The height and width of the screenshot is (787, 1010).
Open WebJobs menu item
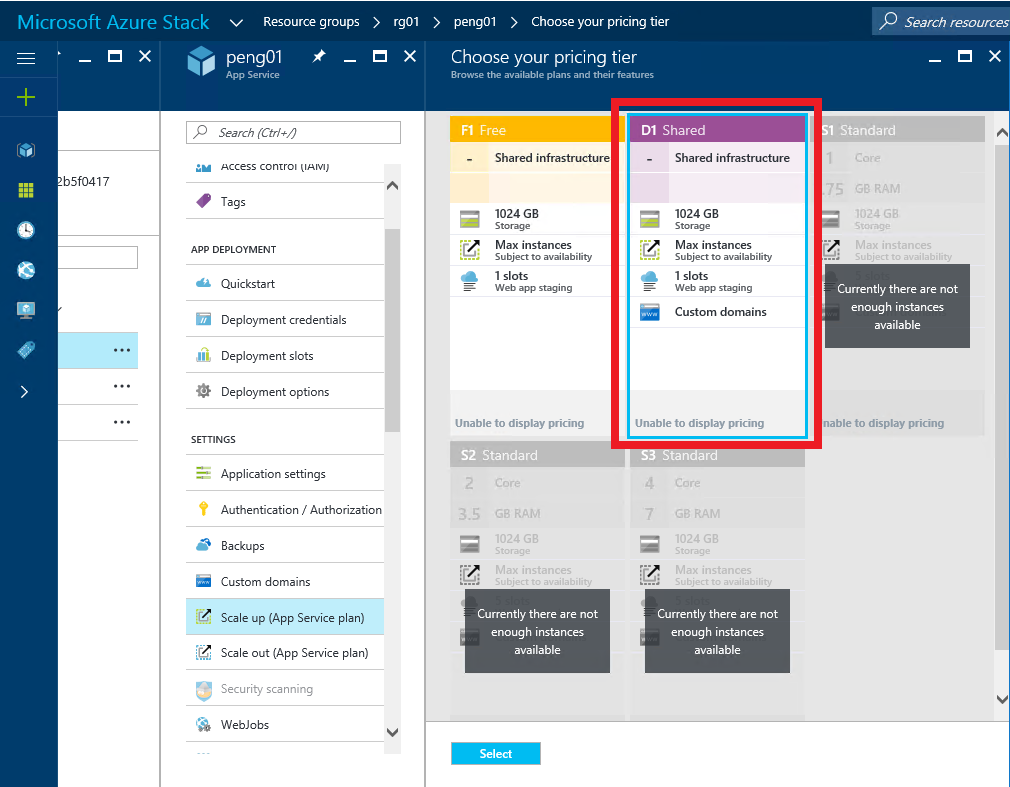click(285, 725)
